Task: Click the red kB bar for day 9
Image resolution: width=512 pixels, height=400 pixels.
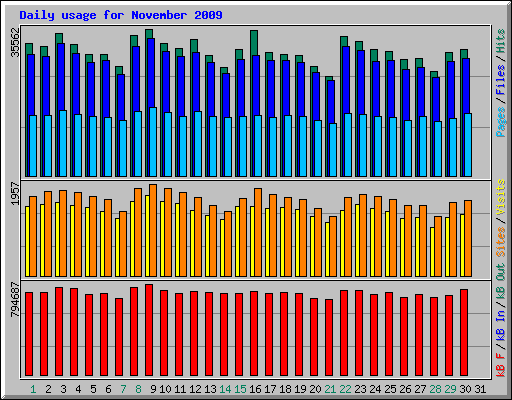Action: click(149, 330)
